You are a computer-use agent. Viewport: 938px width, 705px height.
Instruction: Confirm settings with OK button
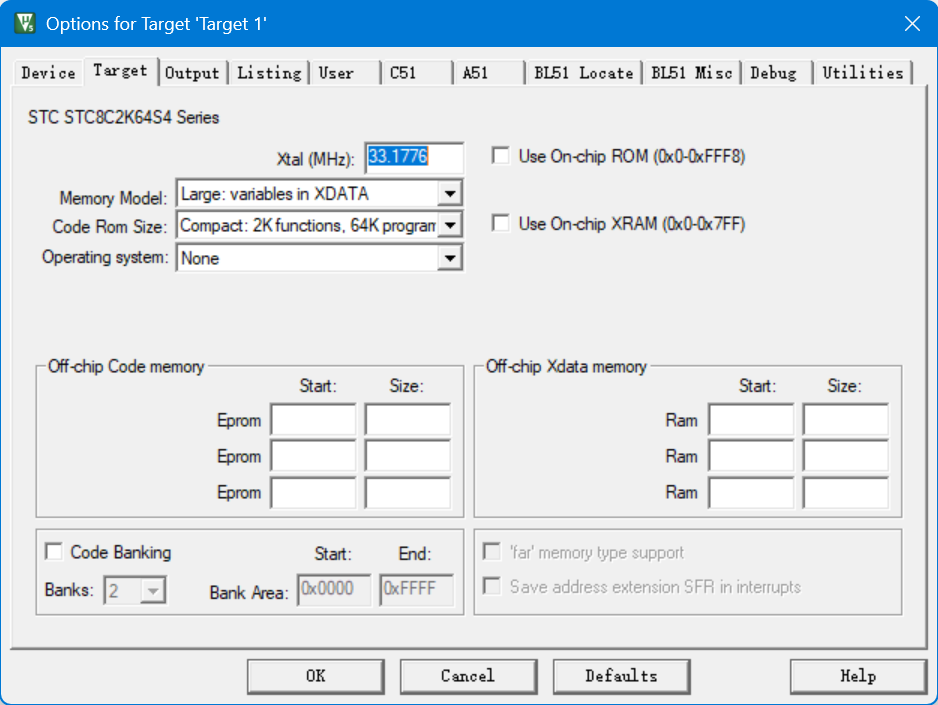coord(316,676)
